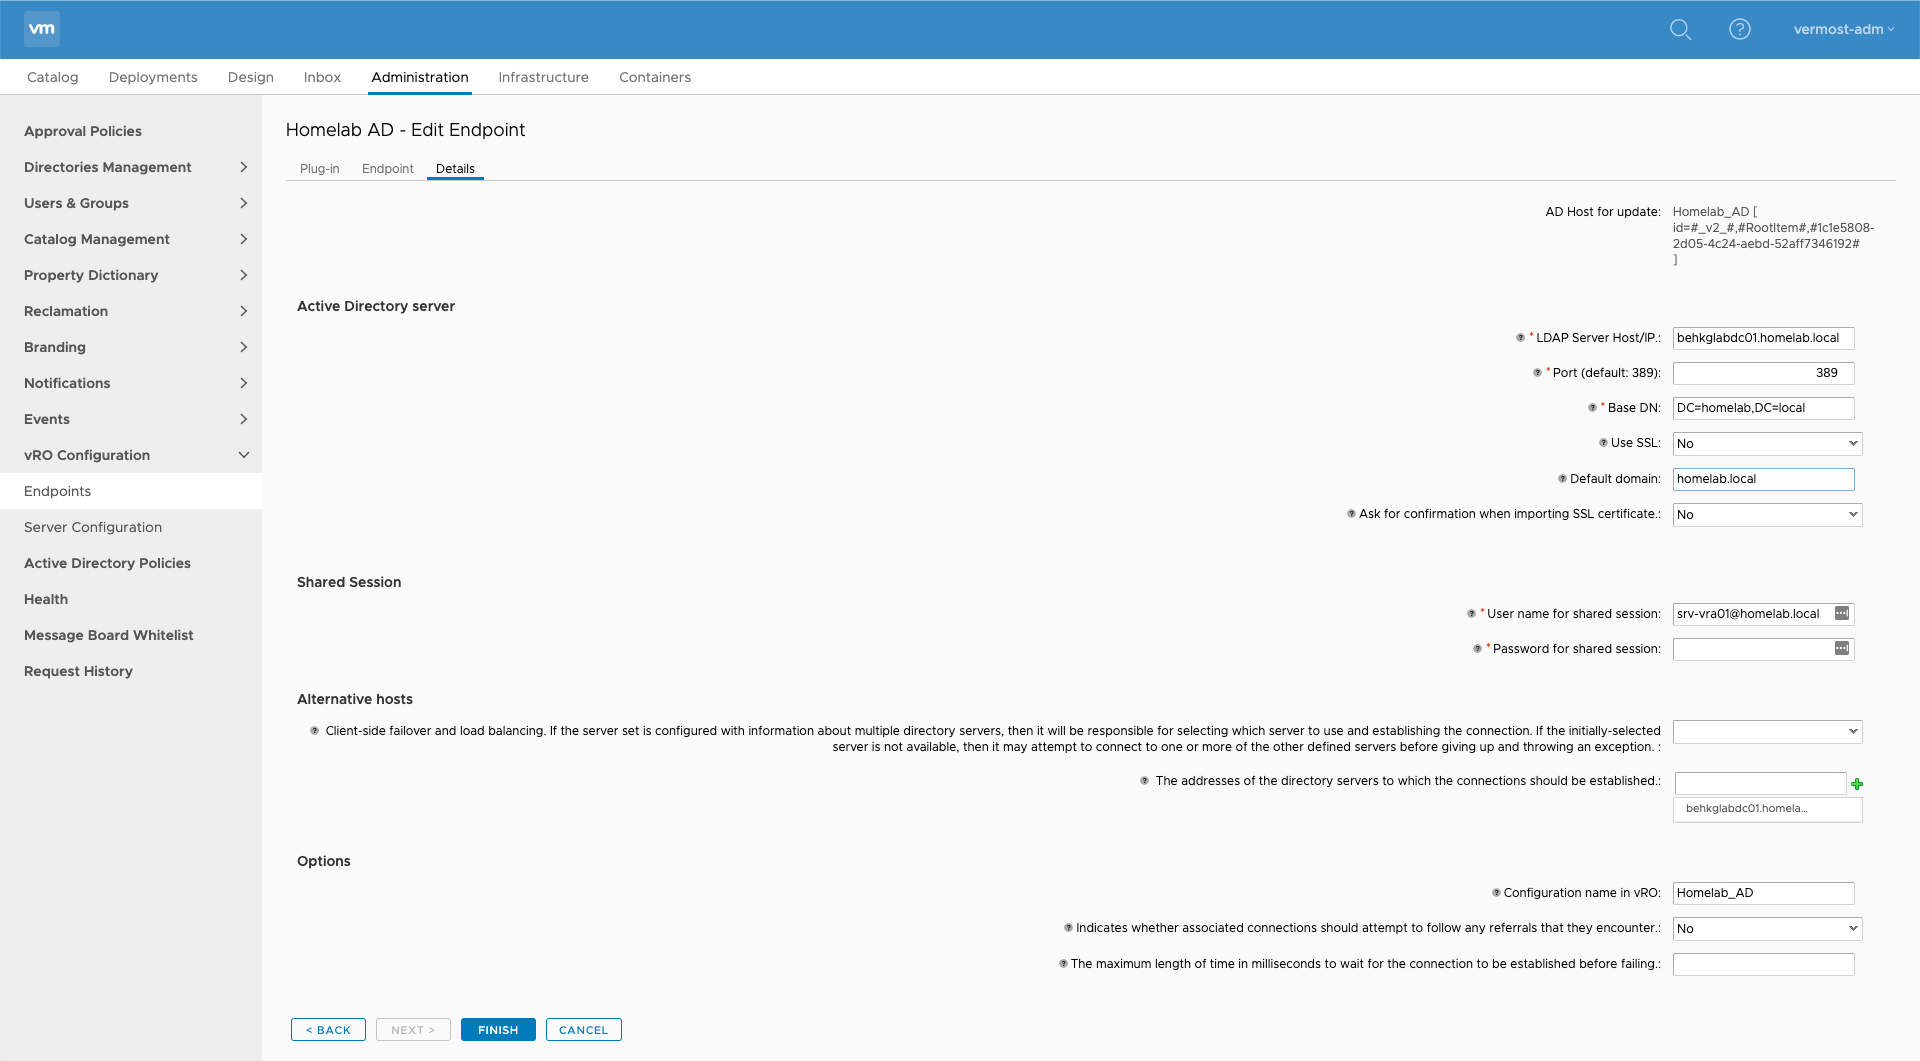Screen dimensions: 1920x1061
Task: Select behkglabdc01.homela... address list entry
Action: click(x=1767, y=809)
